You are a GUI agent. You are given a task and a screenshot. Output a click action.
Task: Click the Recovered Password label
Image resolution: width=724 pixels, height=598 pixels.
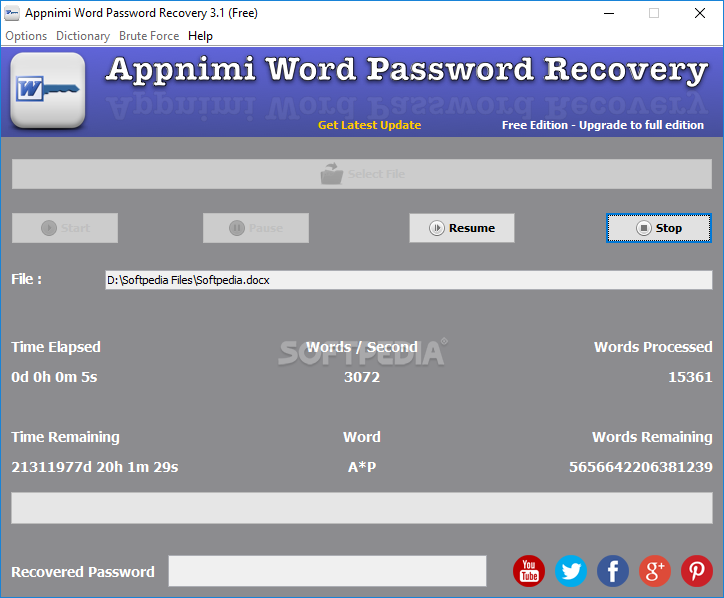(83, 572)
